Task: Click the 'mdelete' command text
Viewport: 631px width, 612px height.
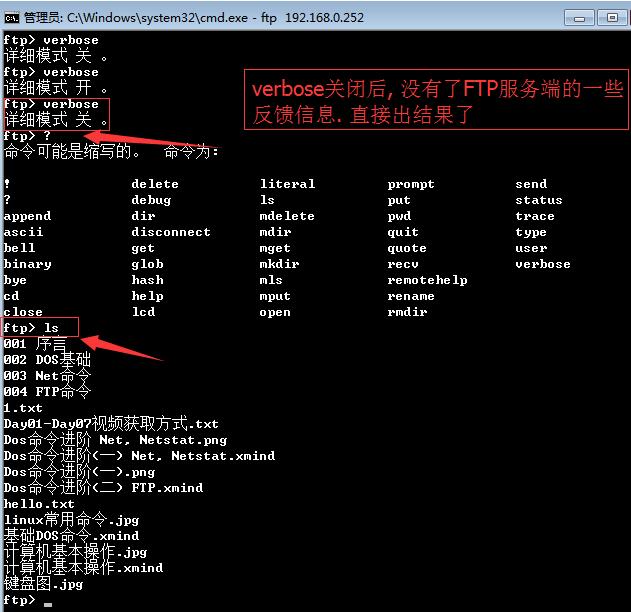Action: coord(287,216)
